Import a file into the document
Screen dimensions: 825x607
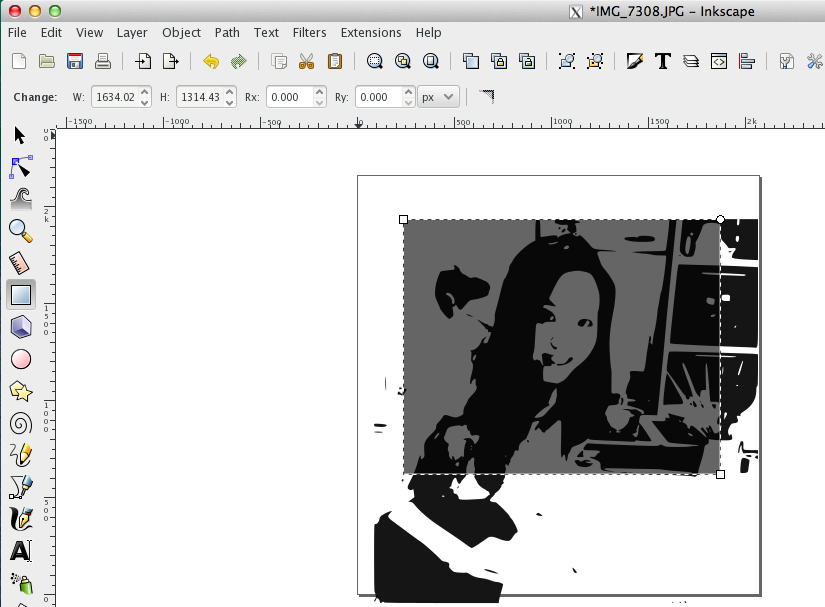143,61
